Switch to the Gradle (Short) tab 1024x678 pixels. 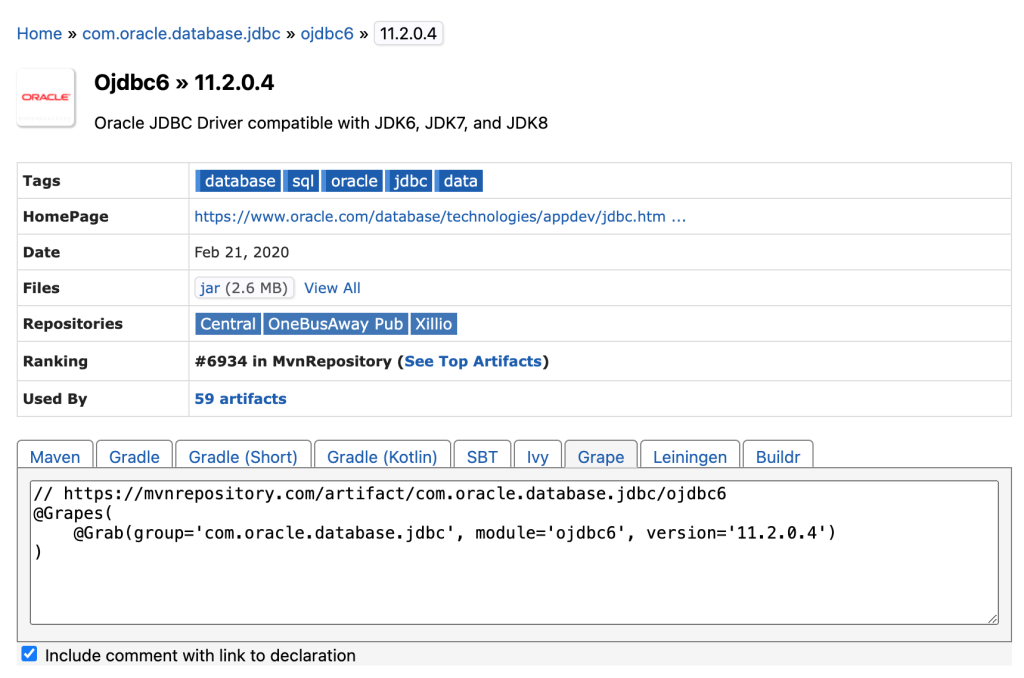(x=243, y=455)
